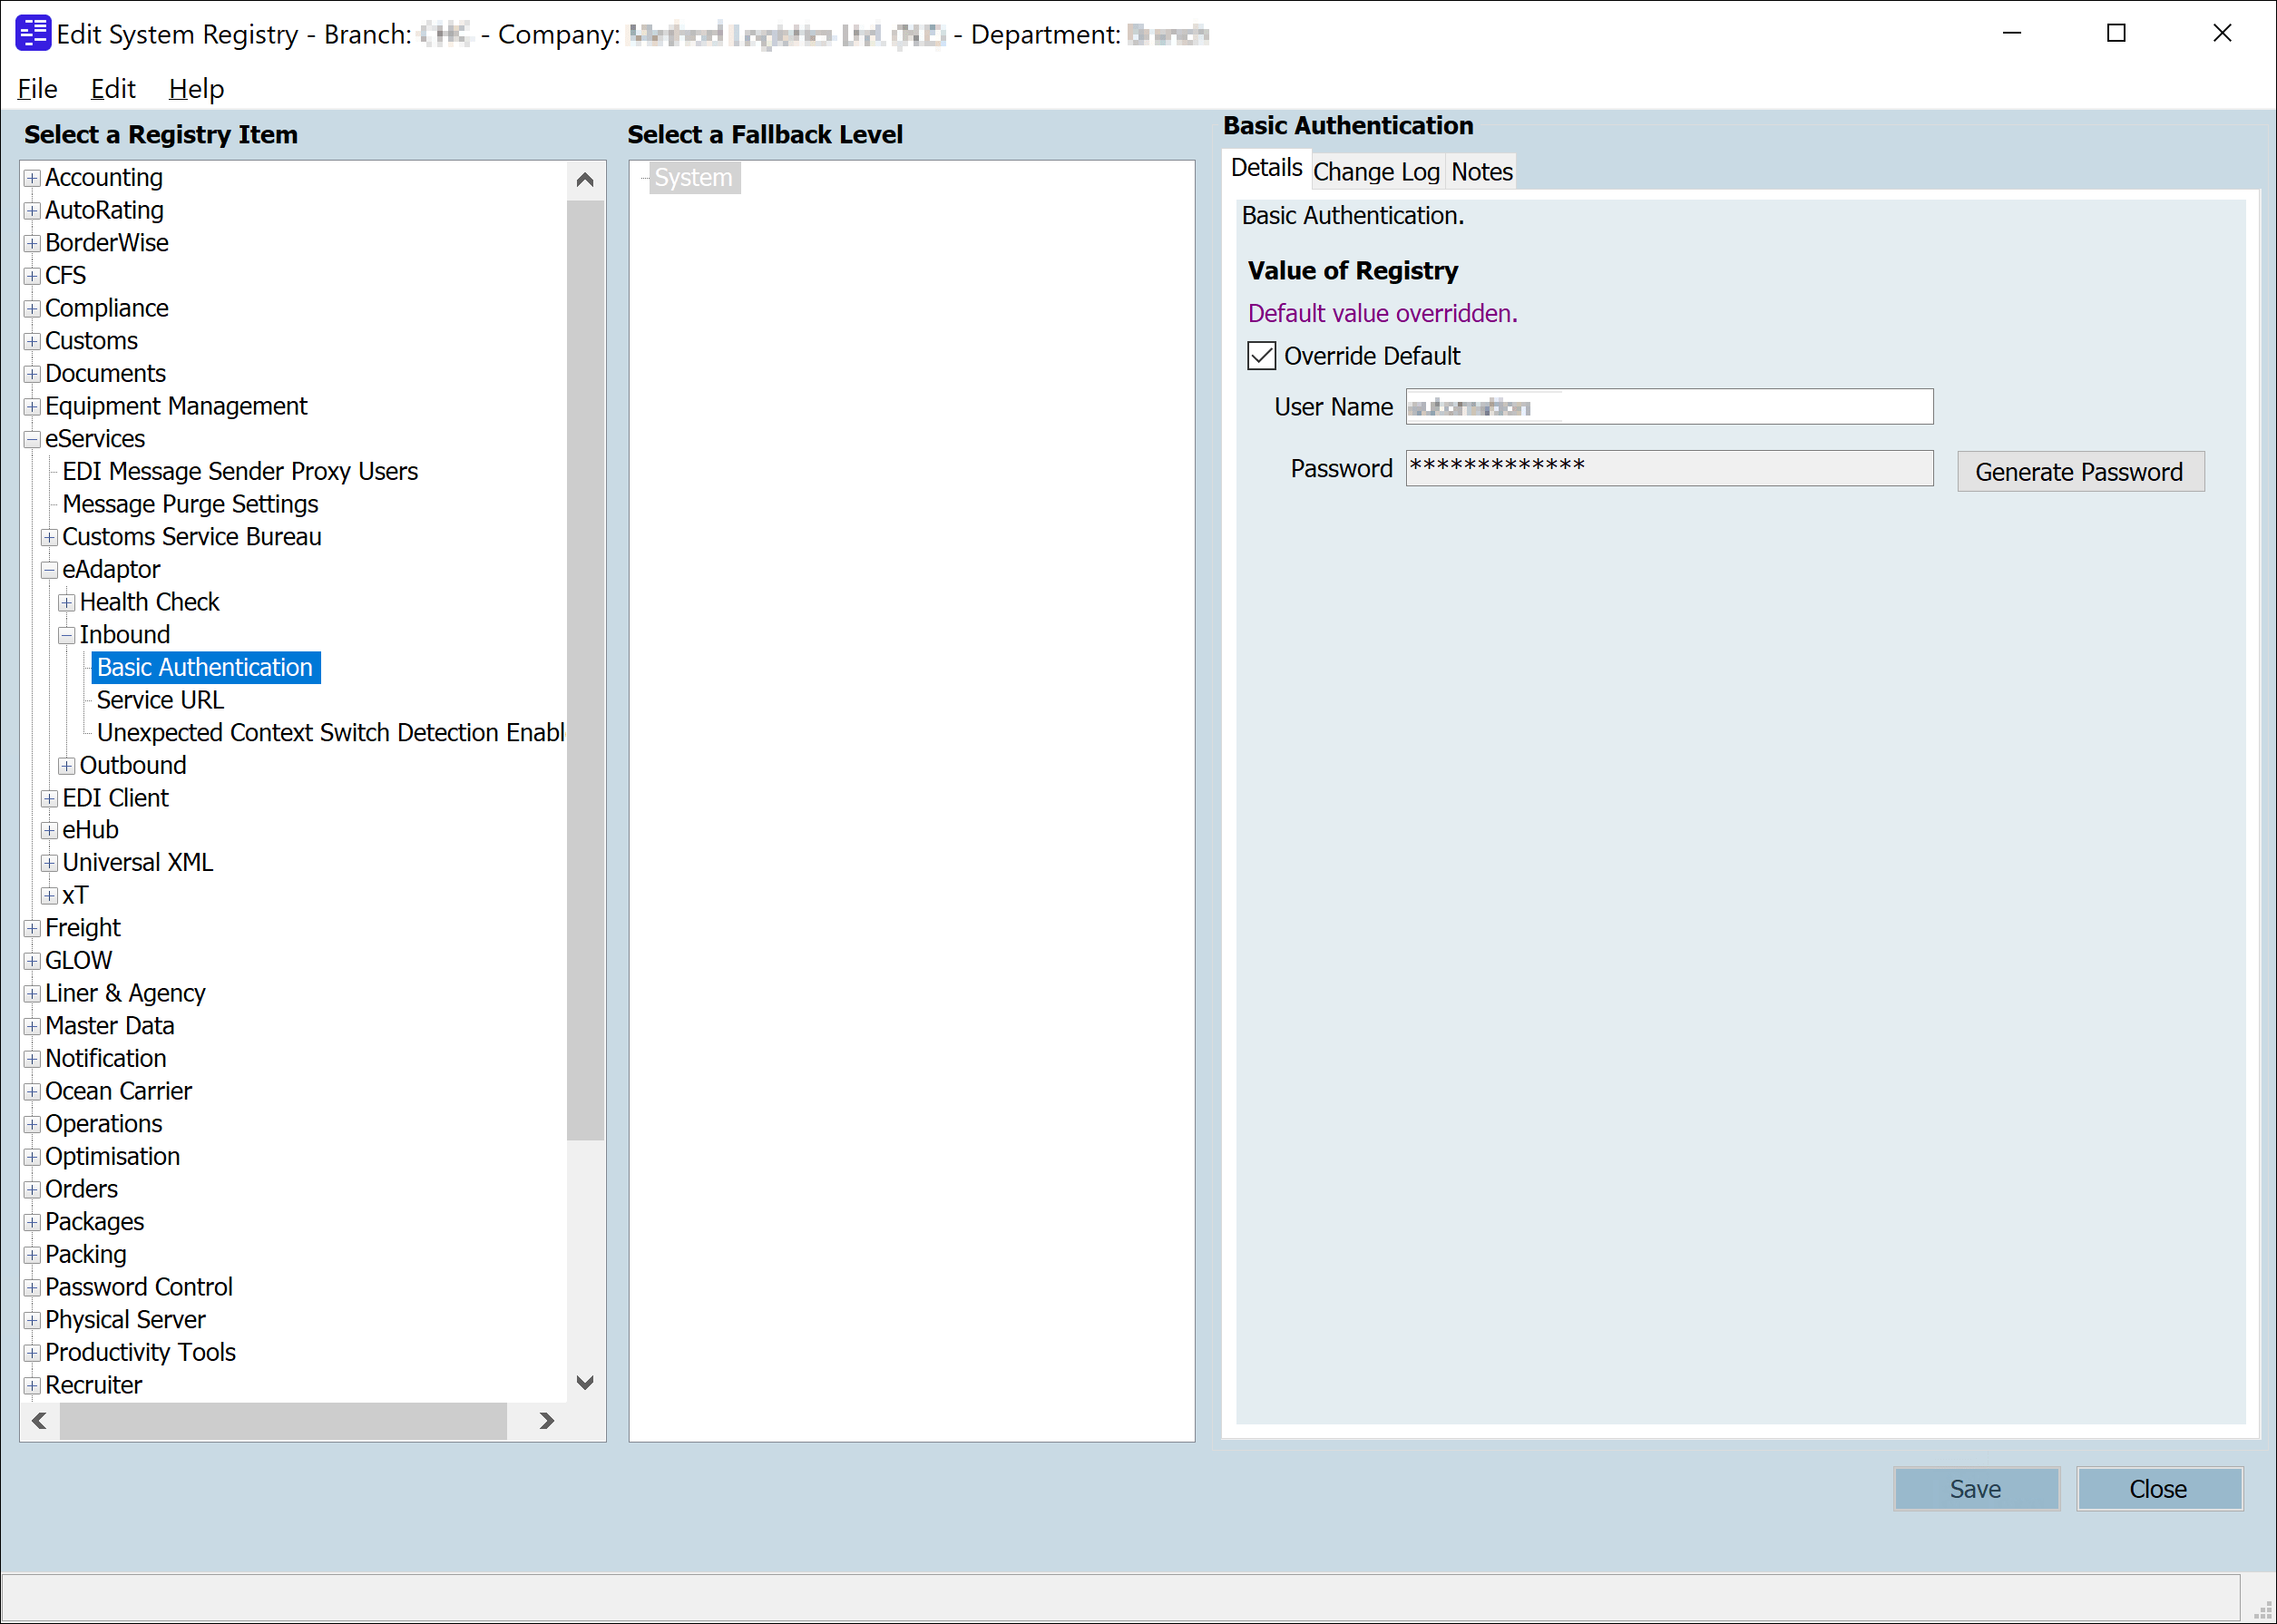
Task: Select the Service URL registry item
Action: coord(159,700)
